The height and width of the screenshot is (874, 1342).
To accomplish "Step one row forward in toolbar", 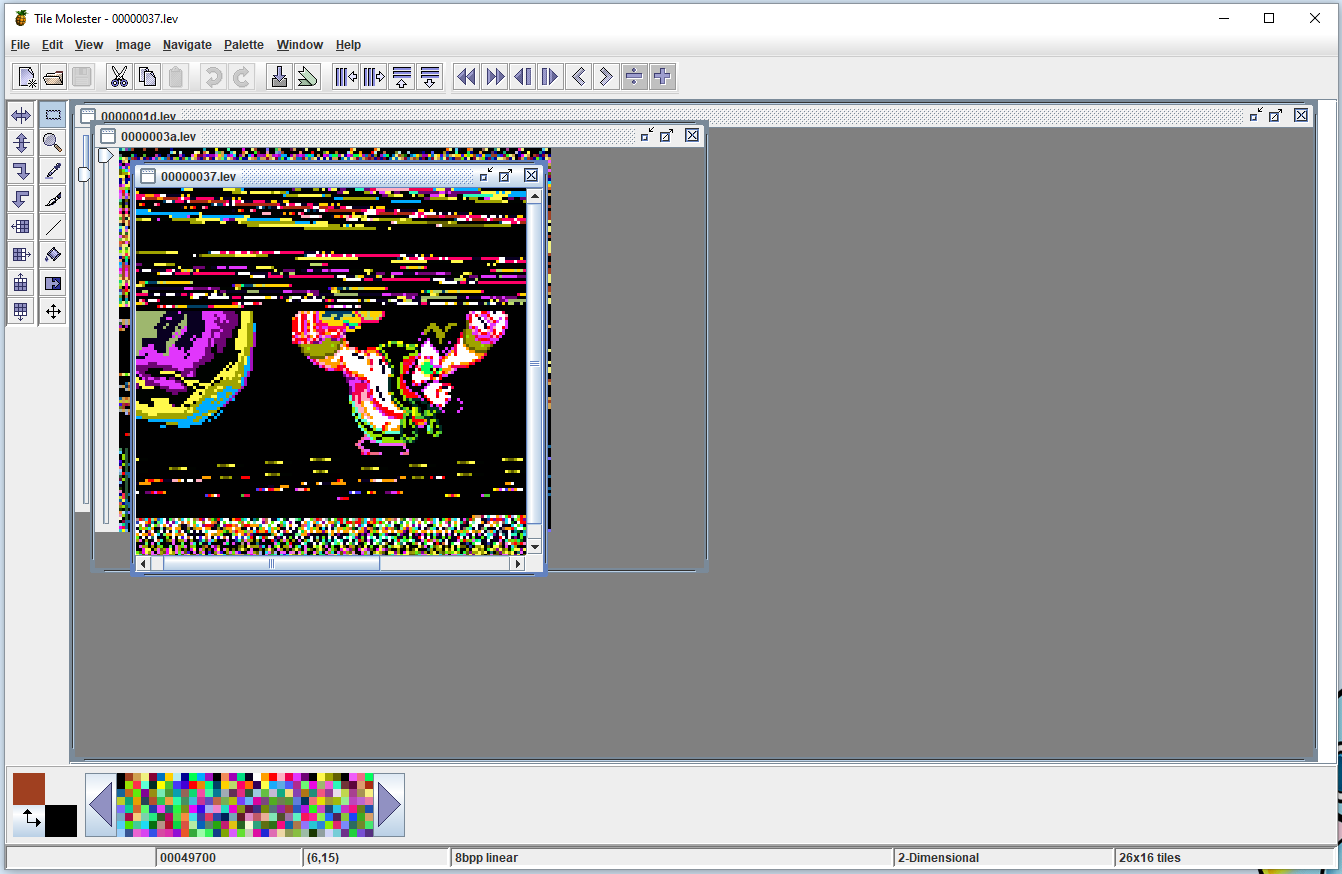I will (x=550, y=77).
